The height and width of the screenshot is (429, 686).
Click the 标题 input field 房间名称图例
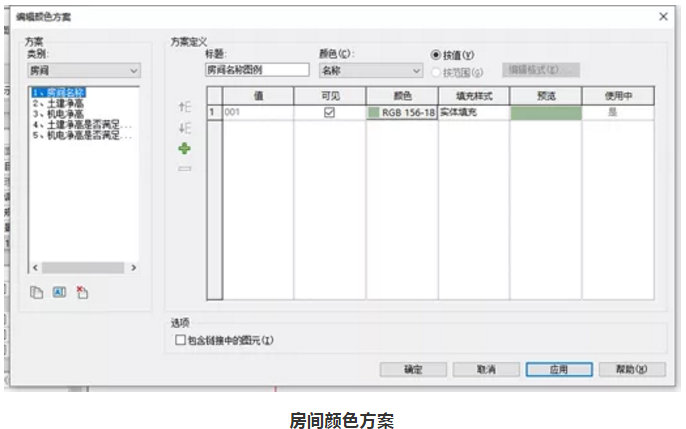click(x=257, y=70)
